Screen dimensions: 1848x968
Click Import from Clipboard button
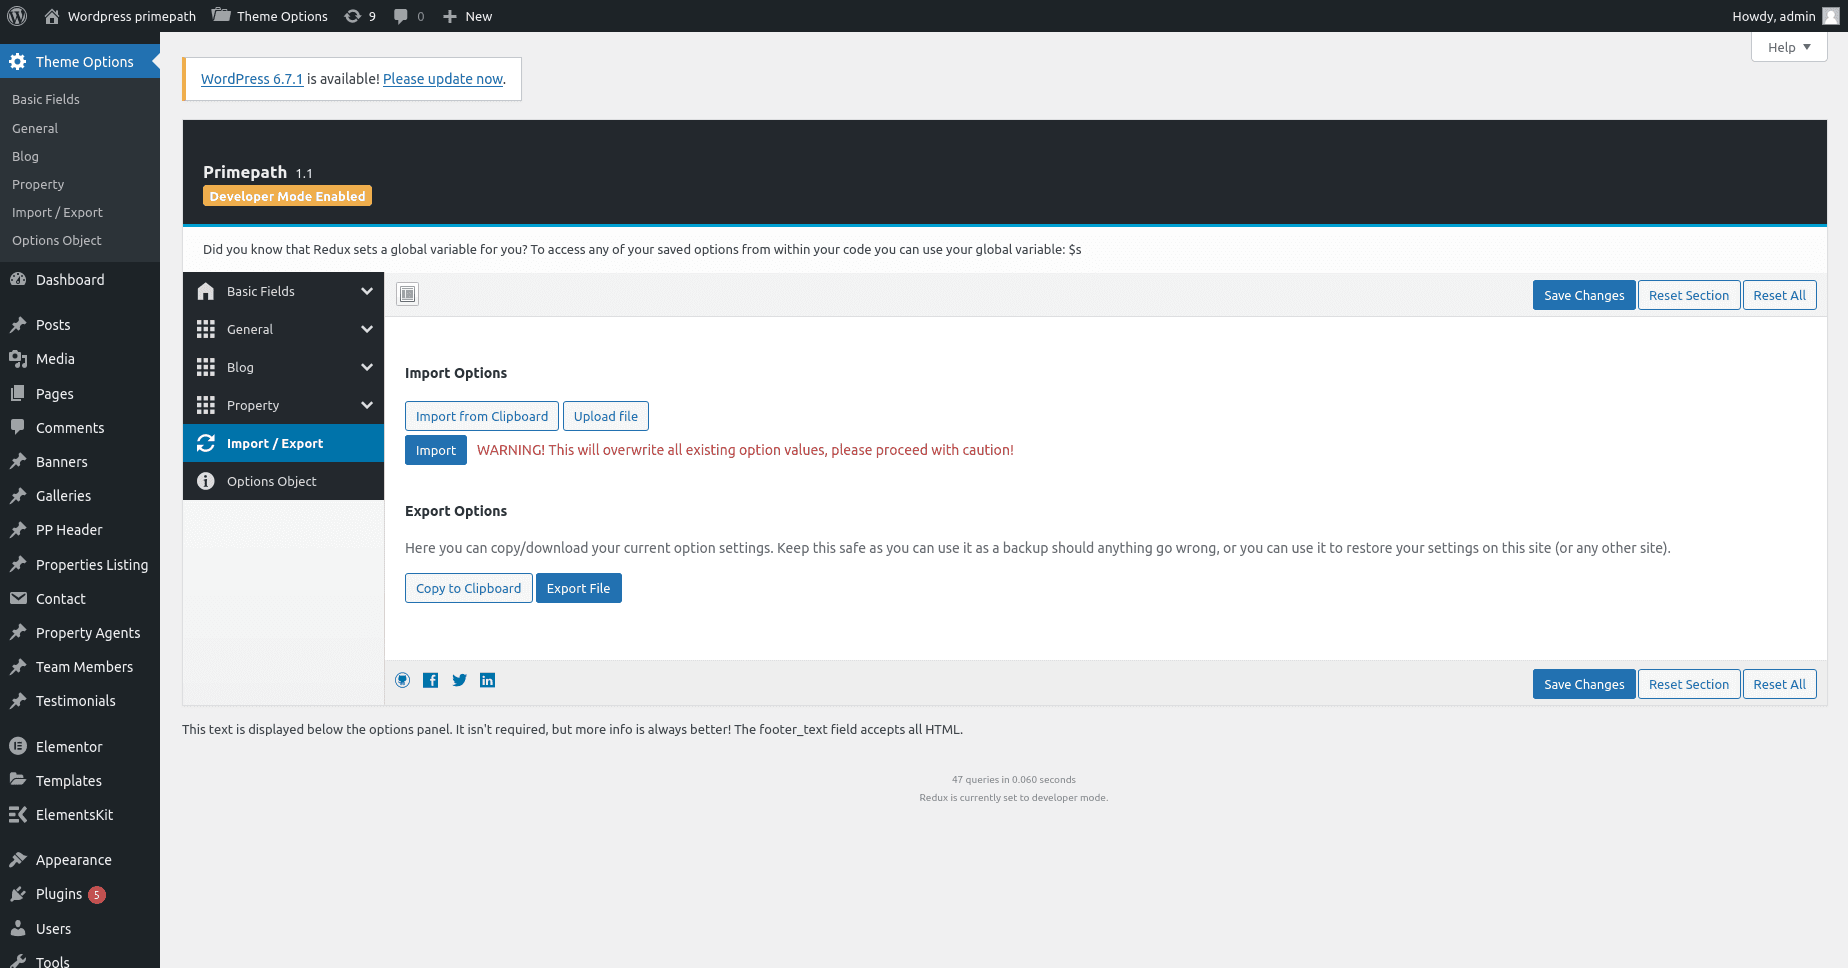click(x=482, y=416)
